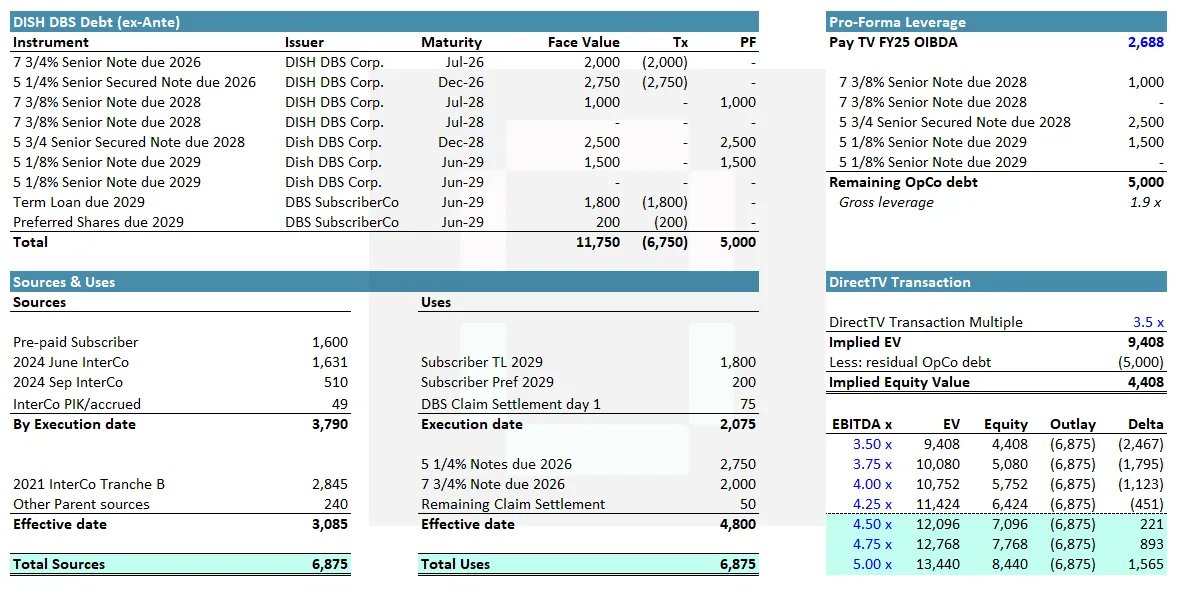
Task: Click the 'EBITDA x' column heading
Action: (862, 424)
